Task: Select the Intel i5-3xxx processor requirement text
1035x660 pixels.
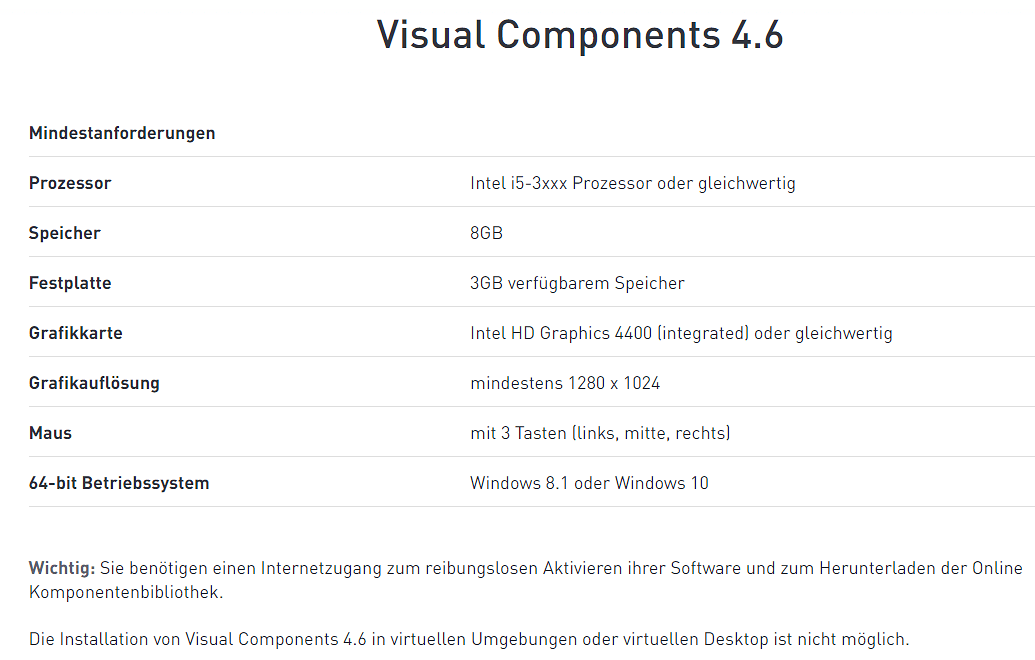Action: (x=632, y=183)
